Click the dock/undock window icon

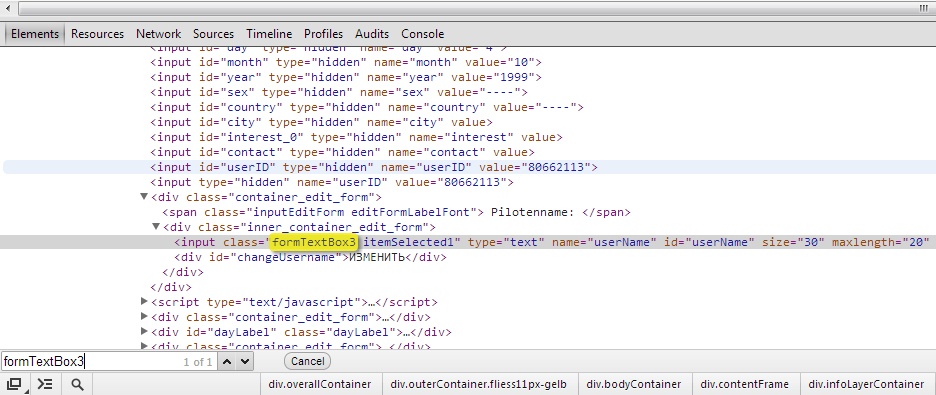click(x=15, y=384)
